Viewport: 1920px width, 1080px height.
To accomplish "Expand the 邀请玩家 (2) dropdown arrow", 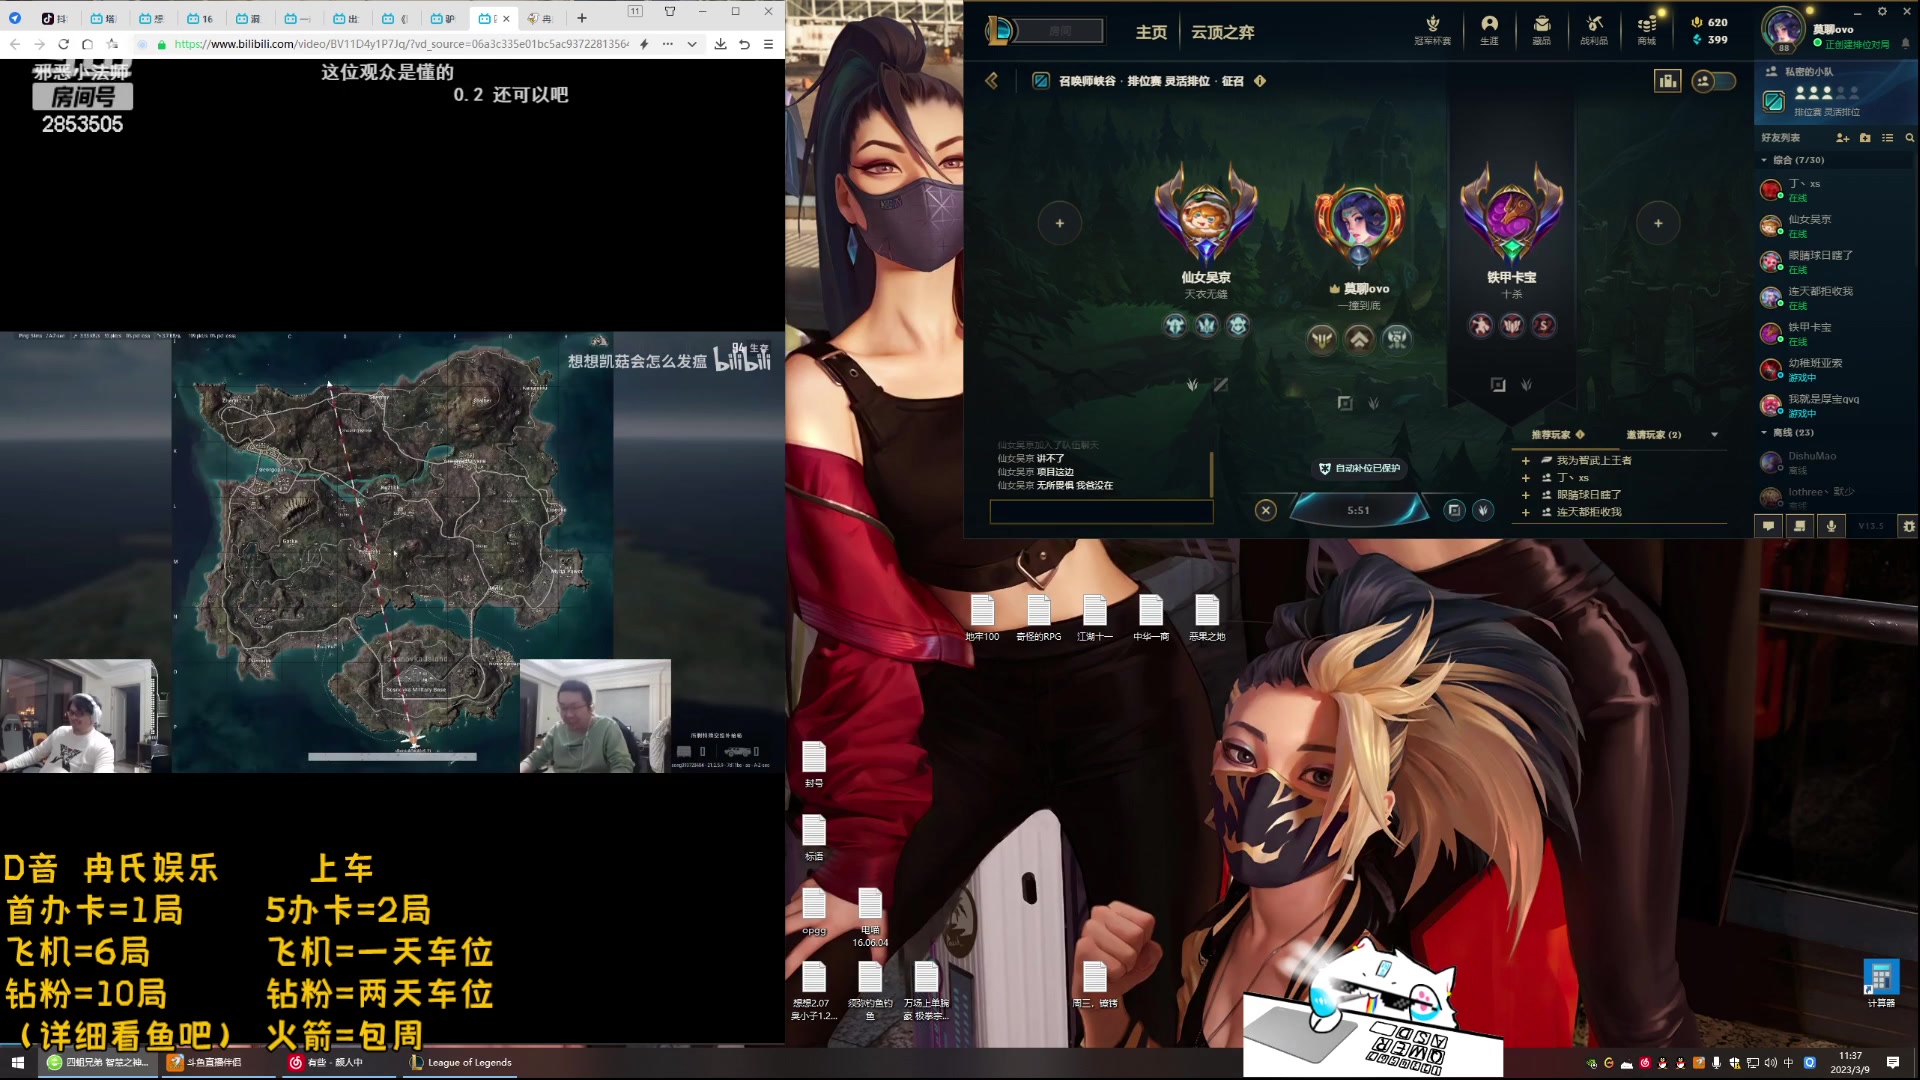I will 1714,435.
